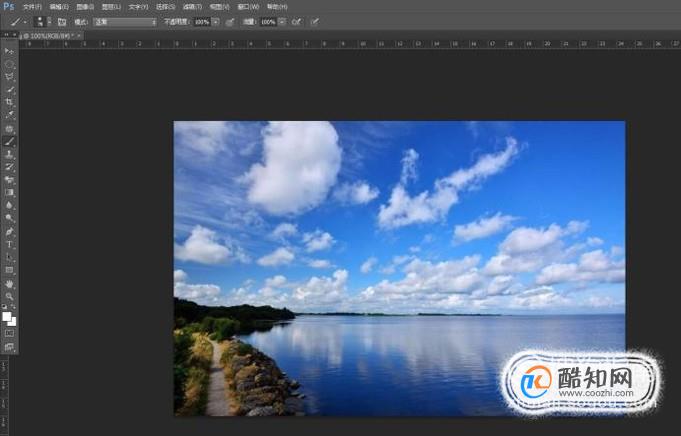Image resolution: width=681 pixels, height=436 pixels.
Task: Open the 图层(L) menu
Action: pos(111,7)
